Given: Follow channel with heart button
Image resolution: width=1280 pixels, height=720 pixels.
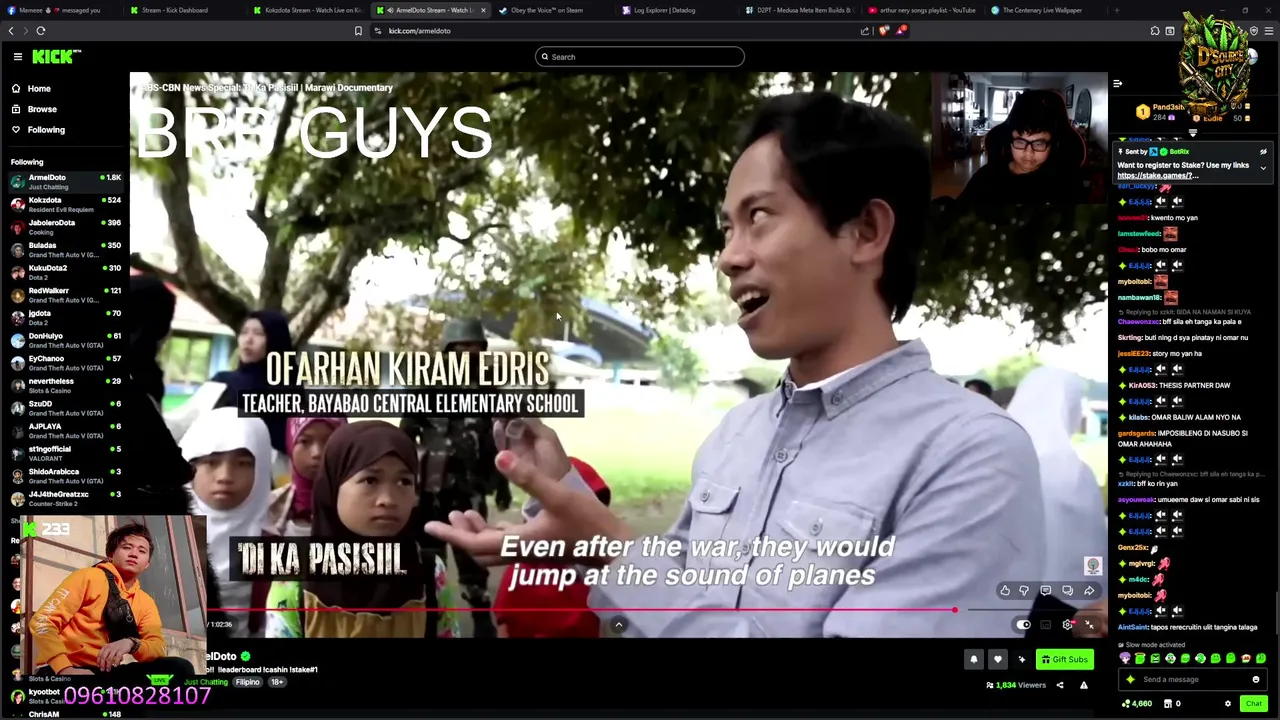Looking at the screenshot, I should [x=997, y=659].
